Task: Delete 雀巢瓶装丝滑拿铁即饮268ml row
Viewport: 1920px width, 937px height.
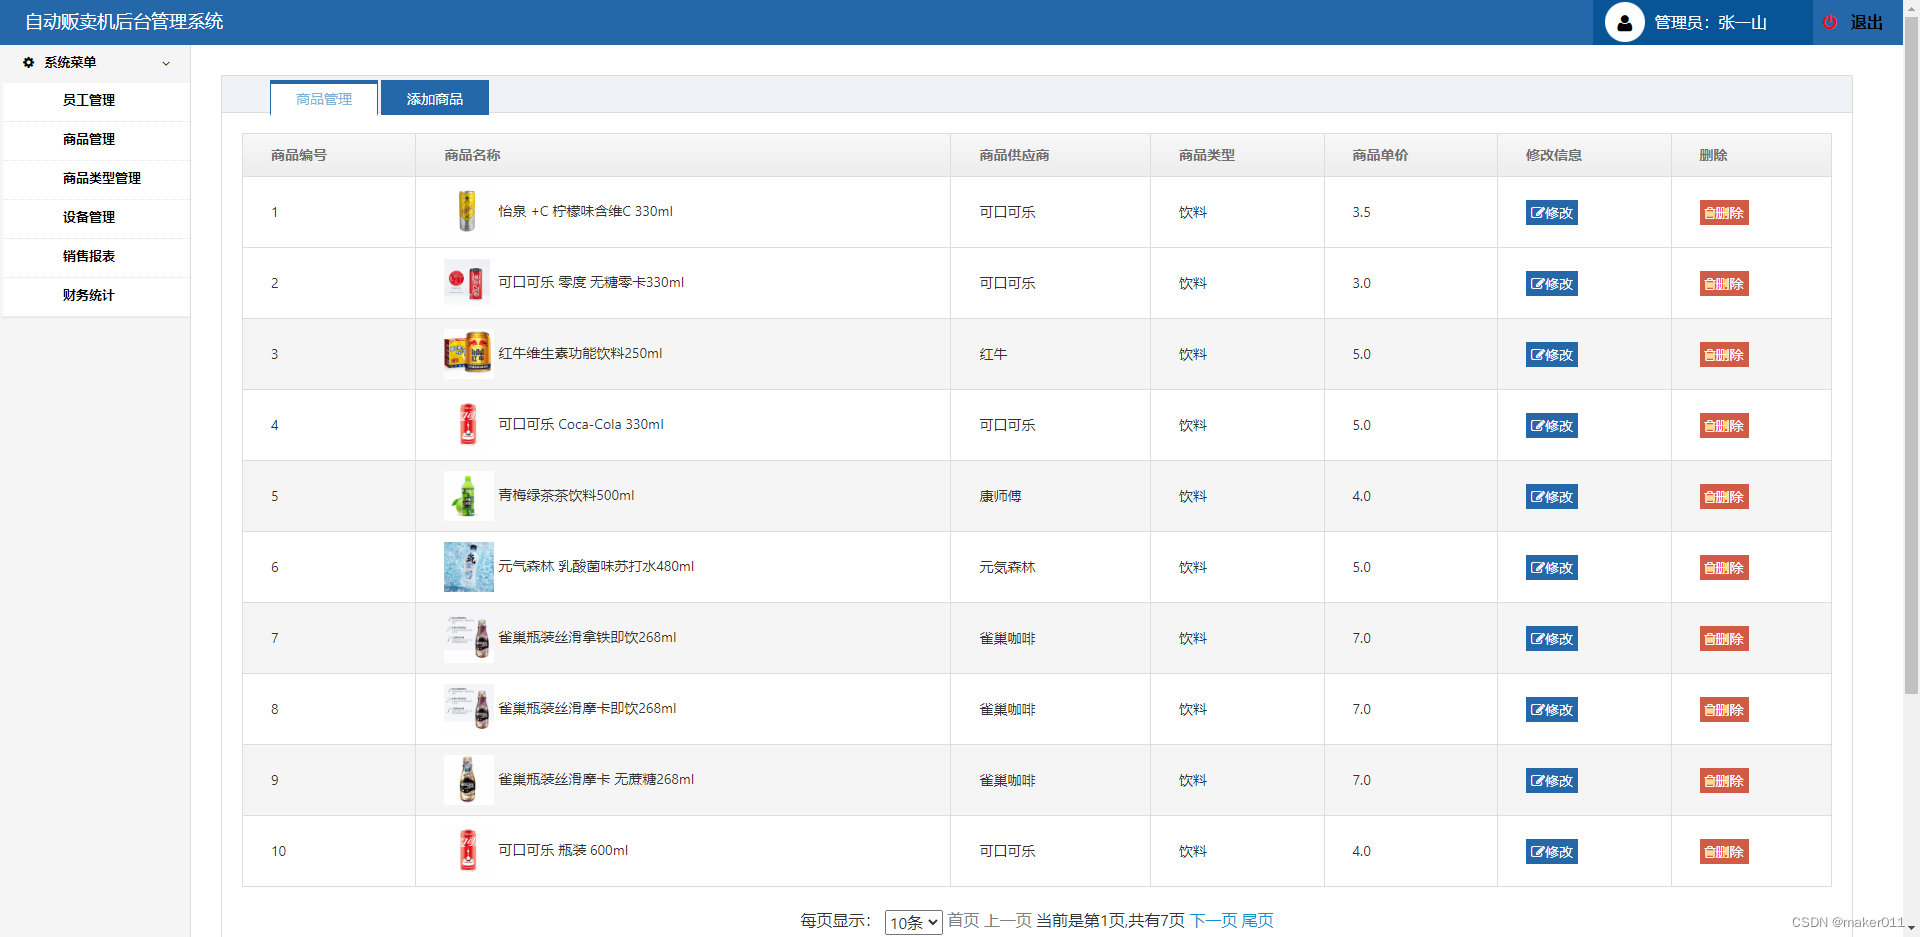Action: [1724, 639]
